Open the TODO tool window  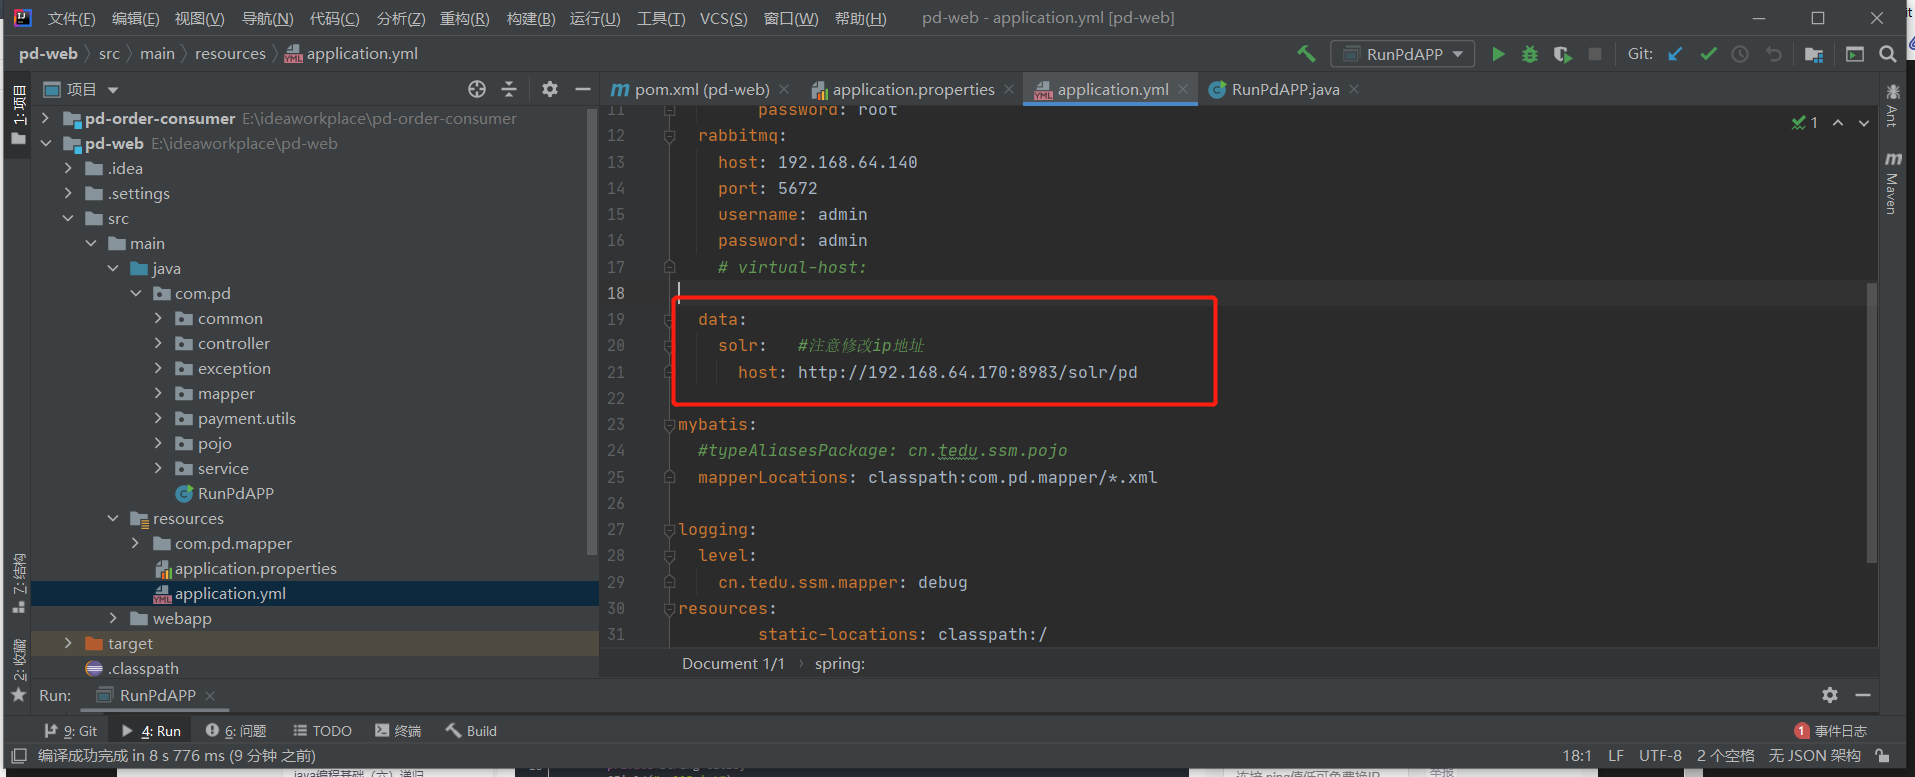tap(322, 731)
